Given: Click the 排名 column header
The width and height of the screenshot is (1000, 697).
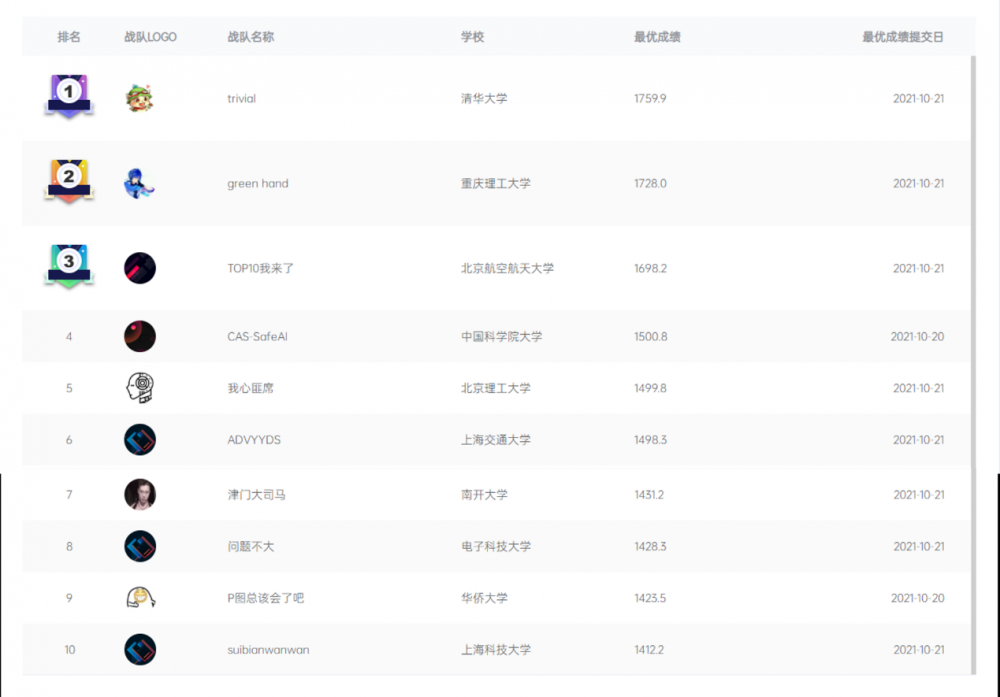Looking at the screenshot, I should point(69,37).
